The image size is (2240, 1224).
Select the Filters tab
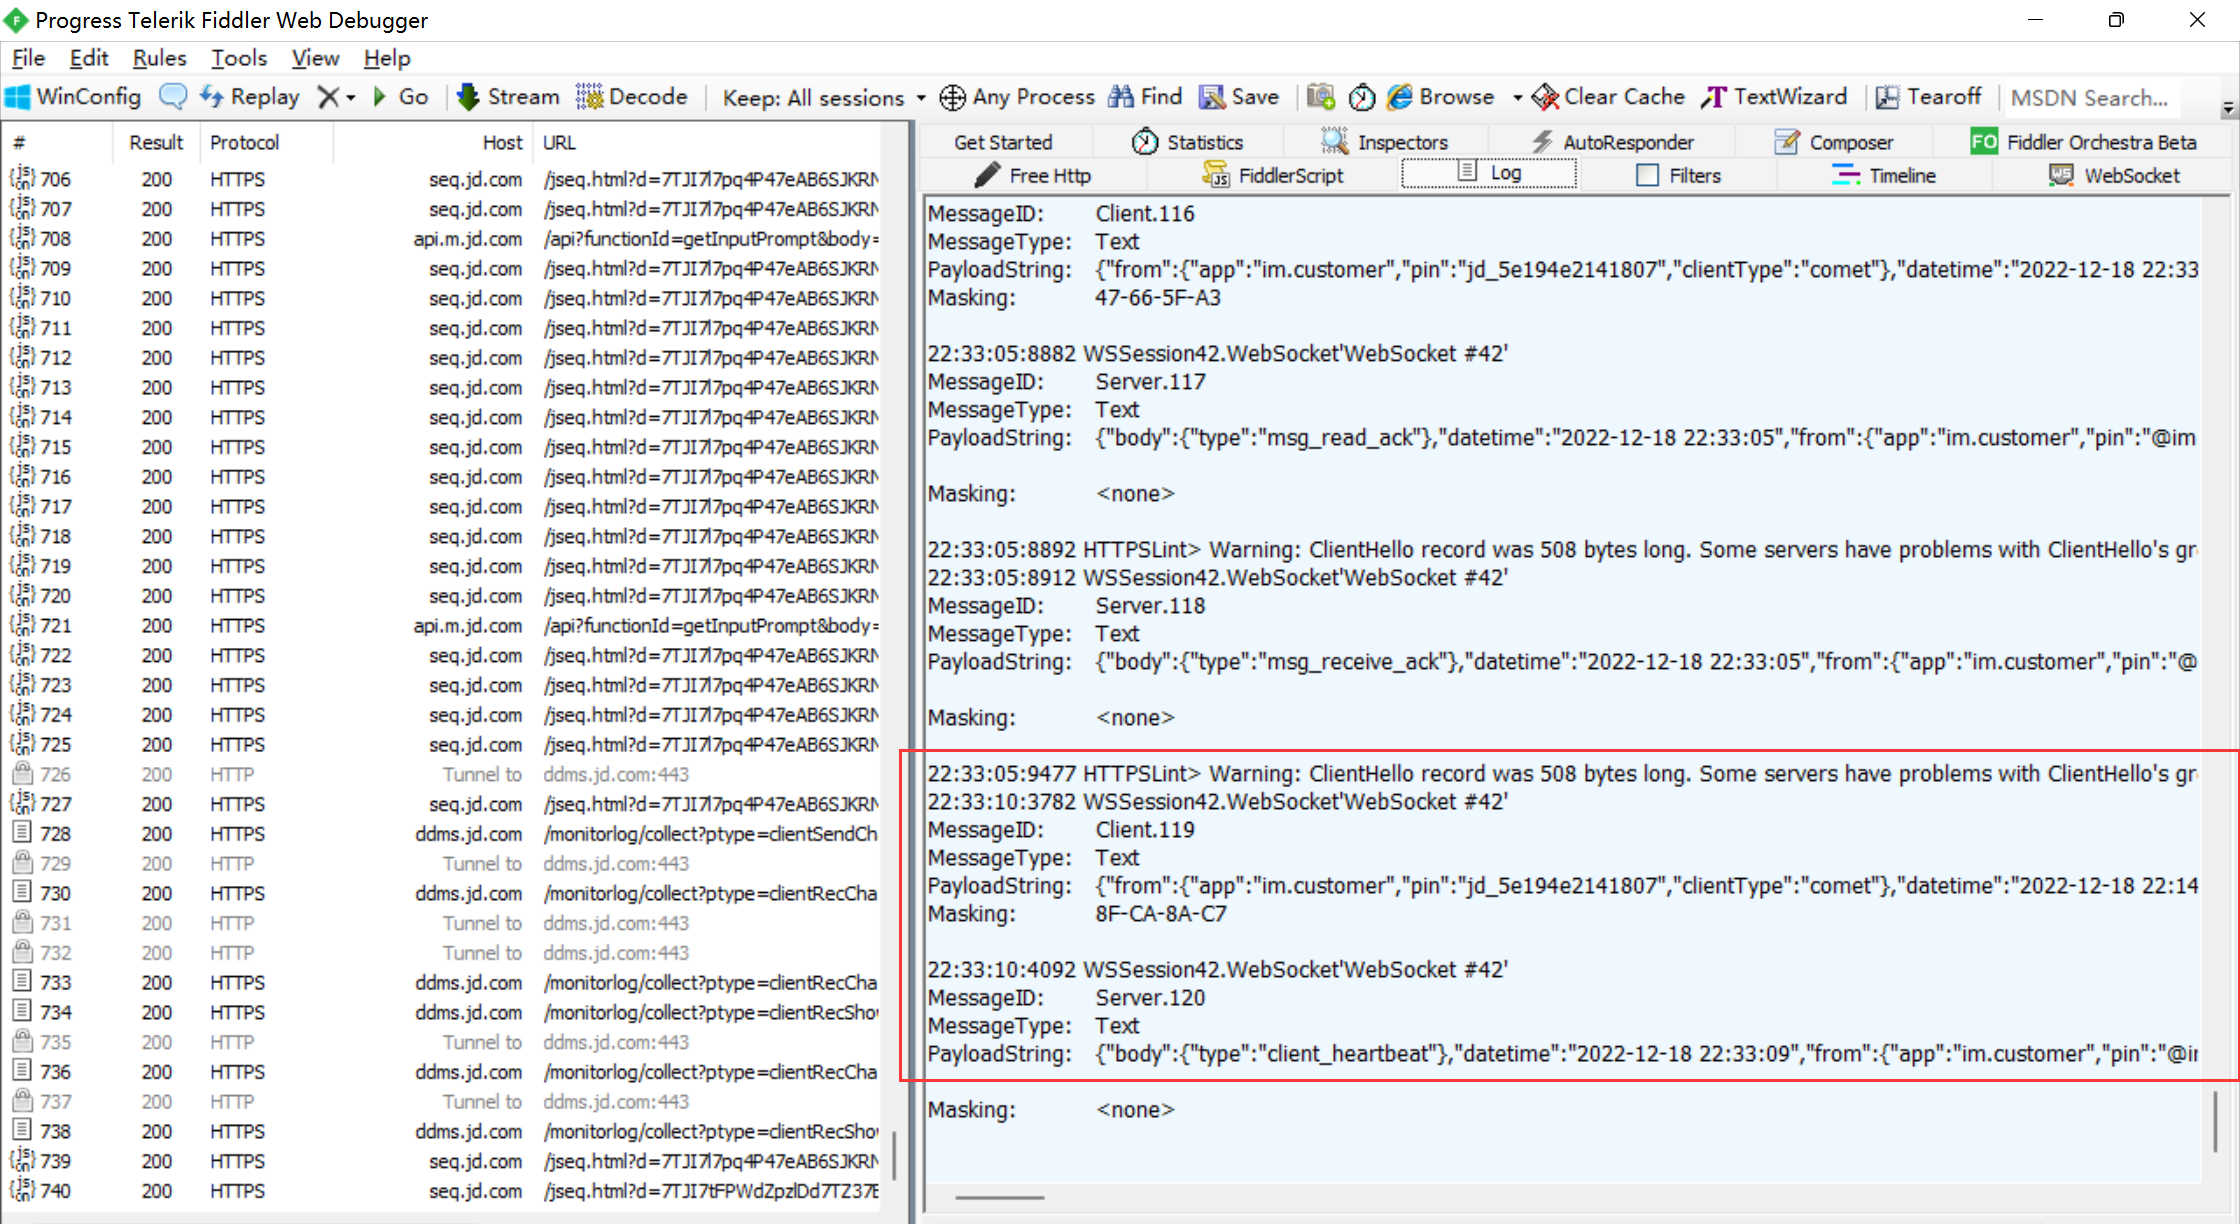click(1680, 174)
